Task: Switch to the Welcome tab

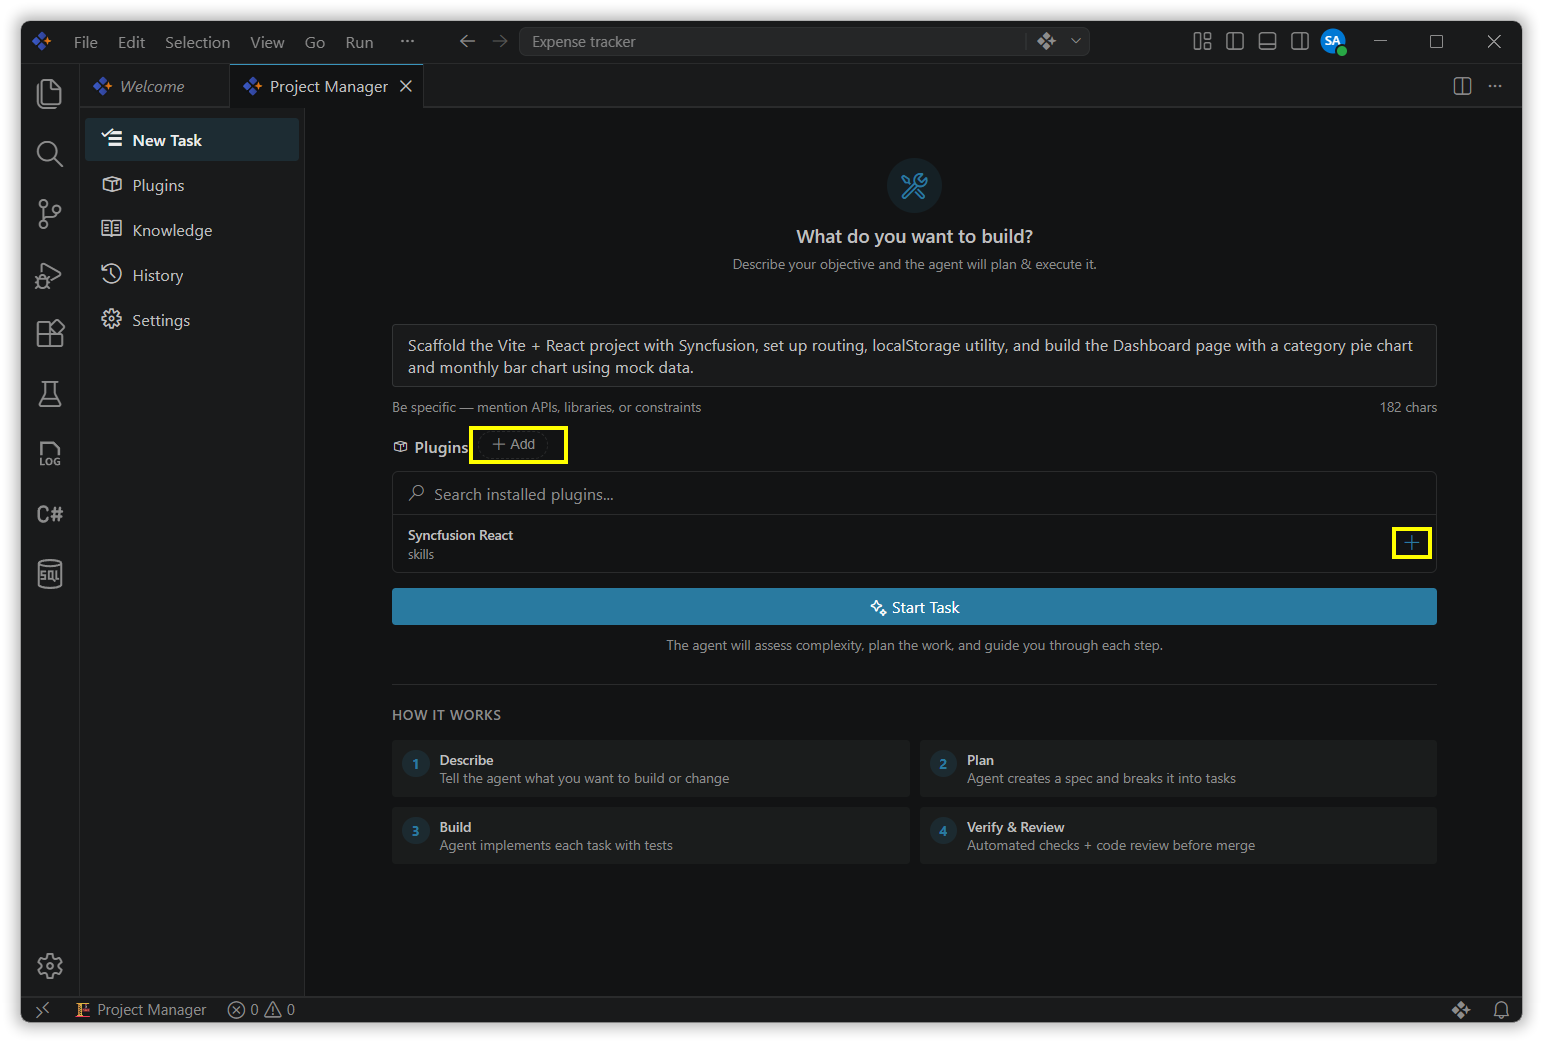Action: pyautogui.click(x=155, y=86)
